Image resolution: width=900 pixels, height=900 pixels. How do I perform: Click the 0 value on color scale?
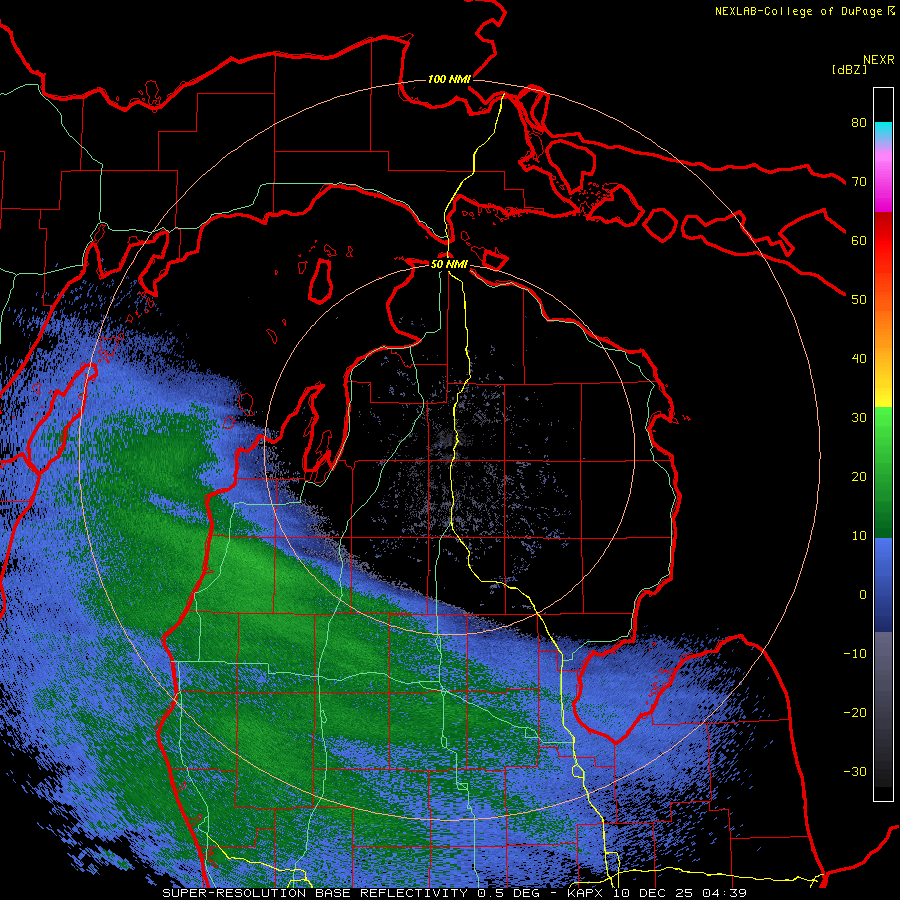click(x=863, y=595)
